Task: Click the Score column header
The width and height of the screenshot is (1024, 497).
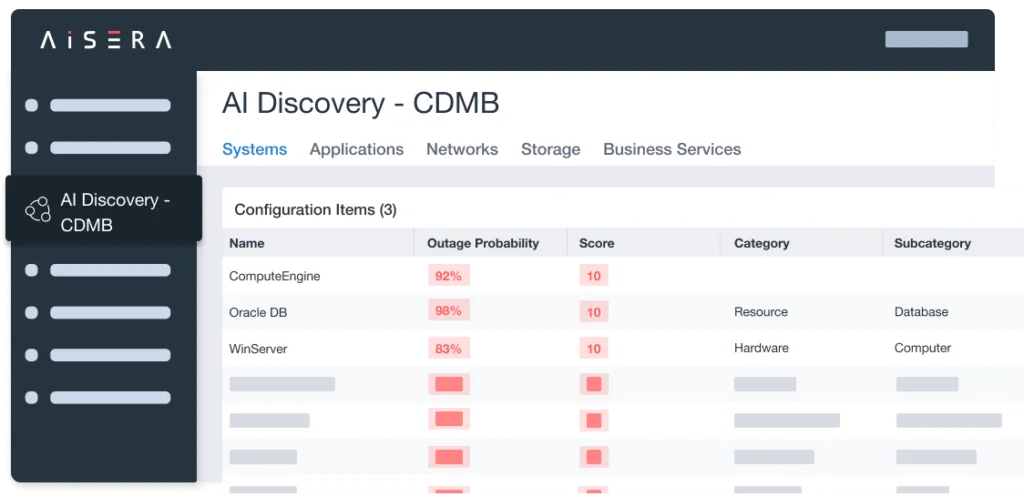Action: click(x=596, y=243)
